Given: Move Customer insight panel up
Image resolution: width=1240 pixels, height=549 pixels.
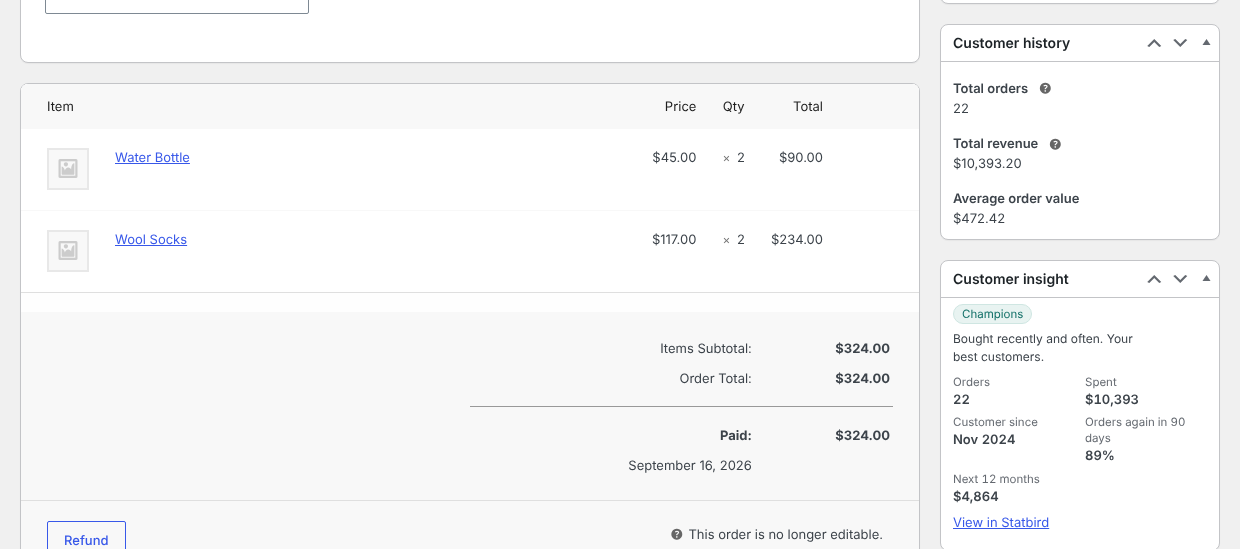Looking at the screenshot, I should [x=1154, y=279].
